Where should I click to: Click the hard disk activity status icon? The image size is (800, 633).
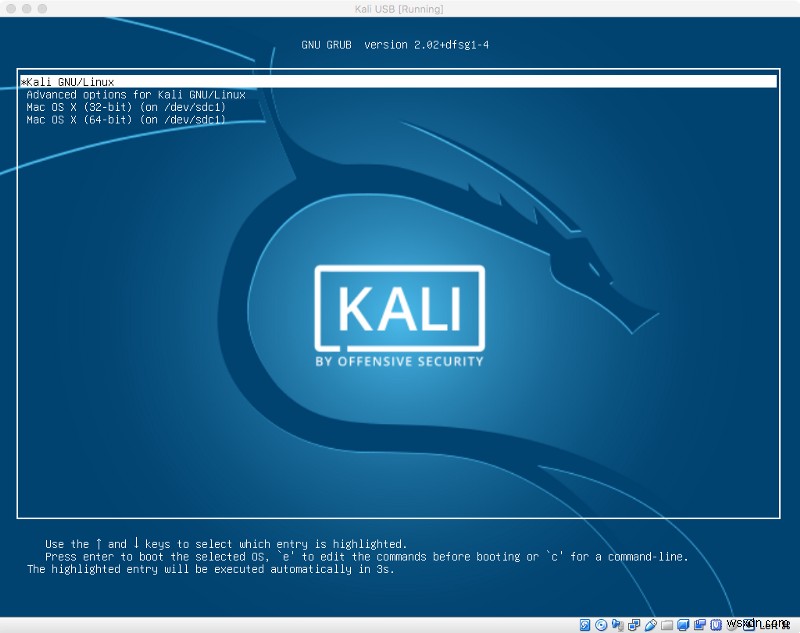[585, 625]
